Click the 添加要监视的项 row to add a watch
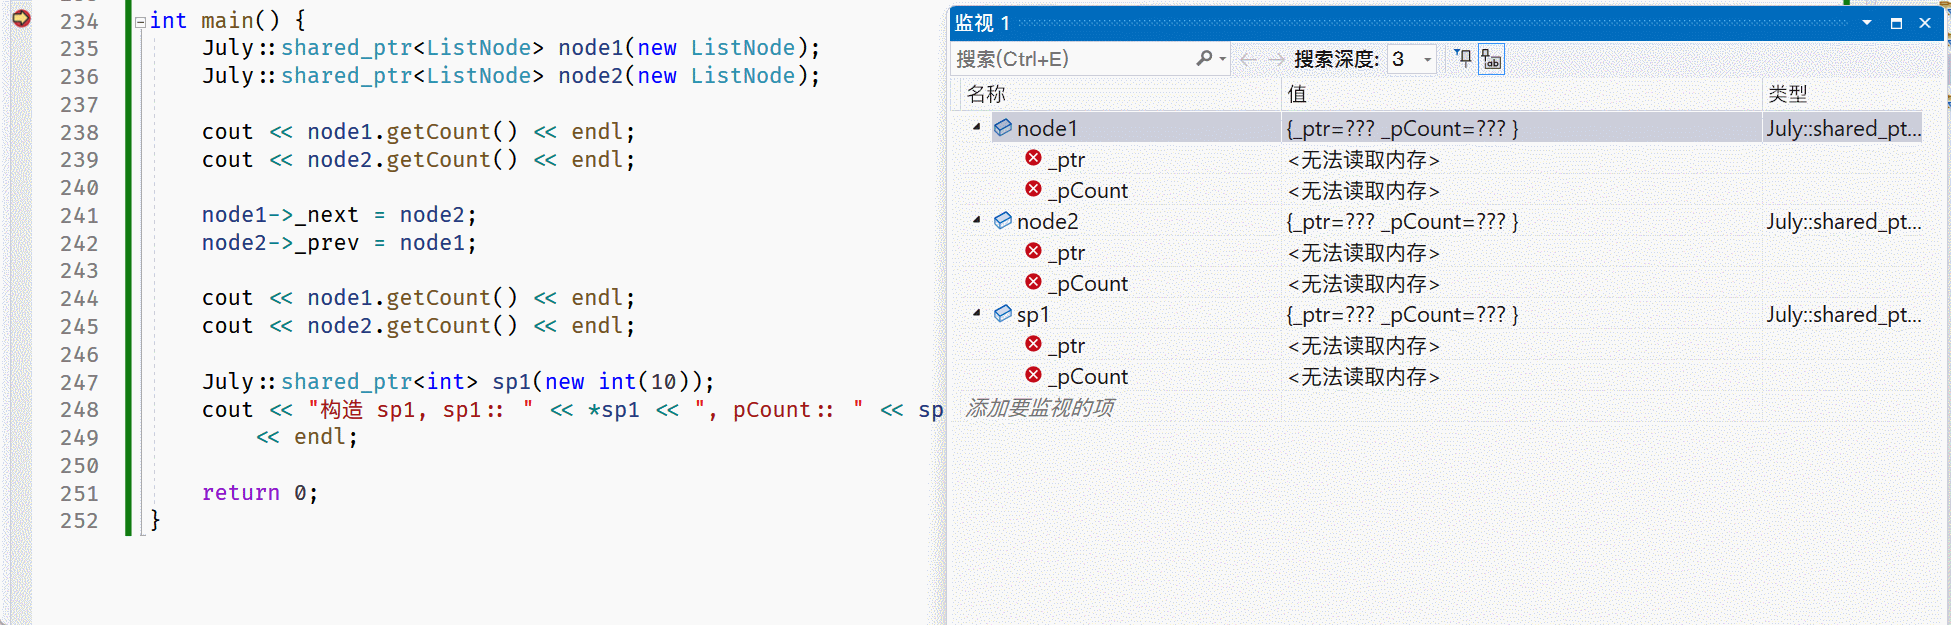This screenshot has width=1951, height=625. (x=1040, y=408)
